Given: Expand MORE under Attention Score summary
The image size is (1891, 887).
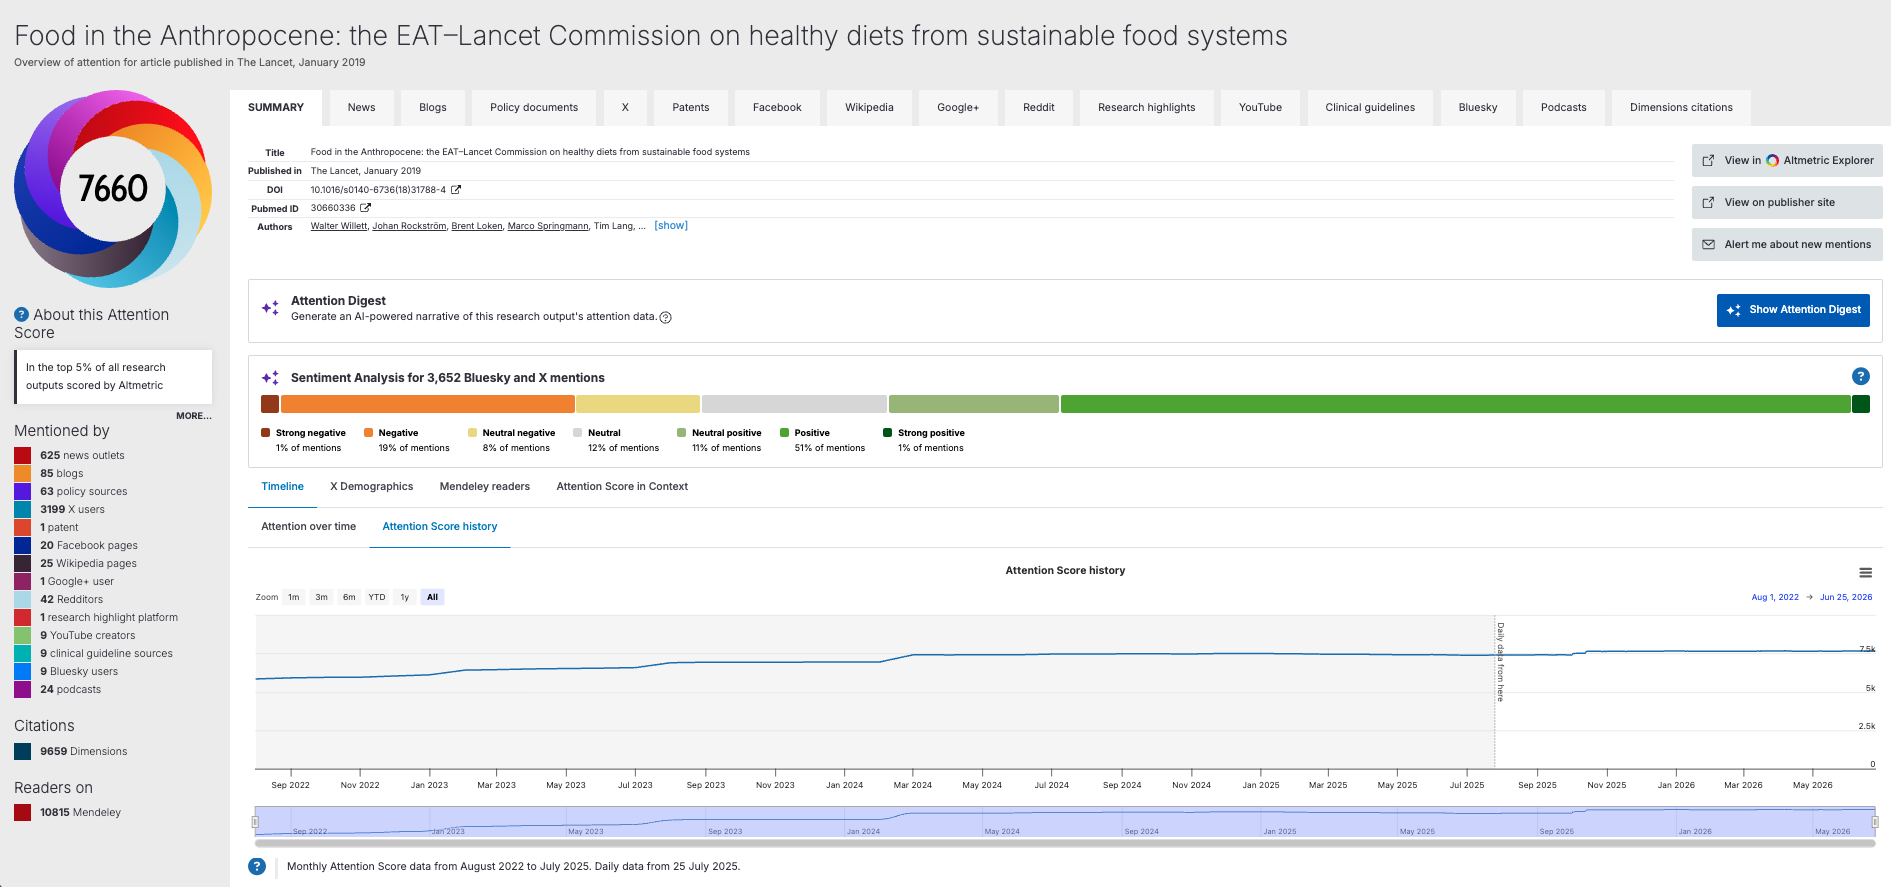Looking at the screenshot, I should pyautogui.click(x=194, y=416).
